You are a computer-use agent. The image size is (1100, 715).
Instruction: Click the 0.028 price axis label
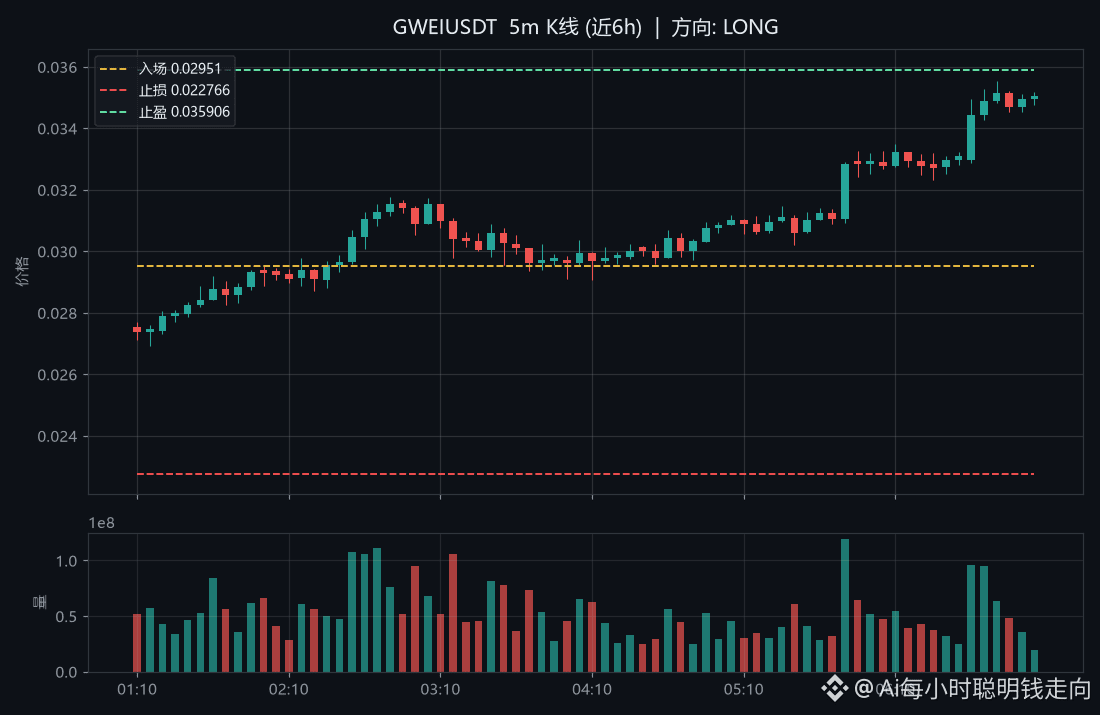(58, 314)
